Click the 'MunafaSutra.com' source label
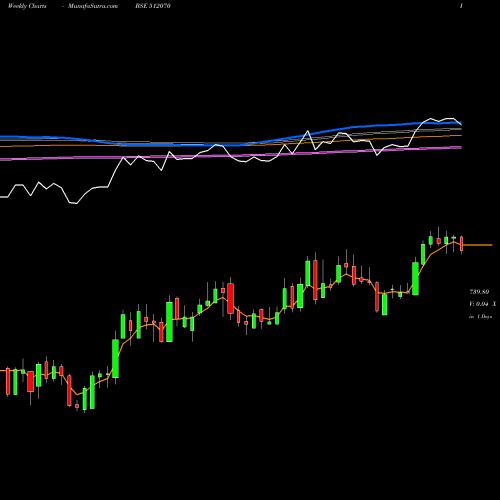 (93, 6)
